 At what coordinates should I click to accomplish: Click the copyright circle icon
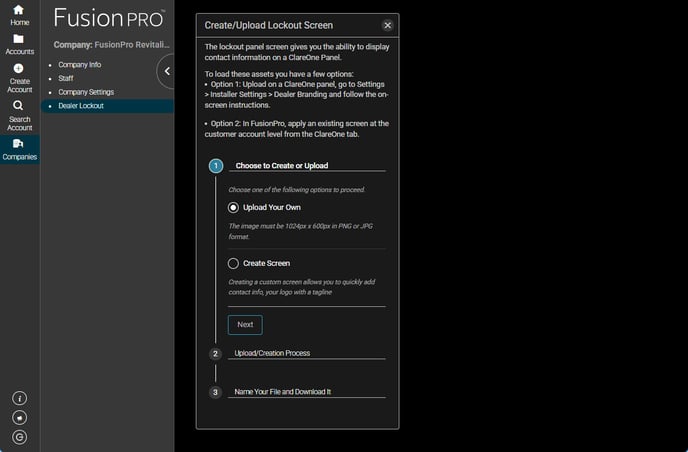[19, 437]
